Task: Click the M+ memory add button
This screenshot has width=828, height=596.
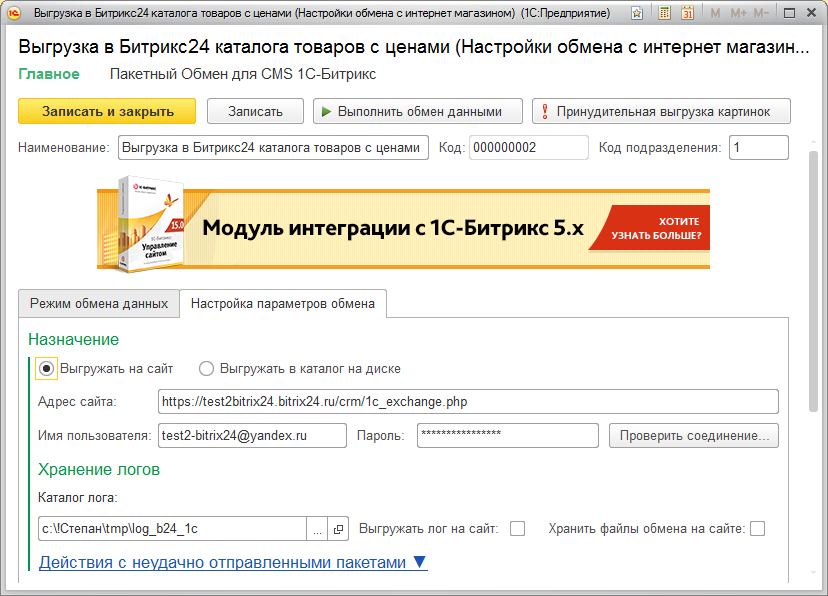Action: pyautogui.click(x=738, y=13)
